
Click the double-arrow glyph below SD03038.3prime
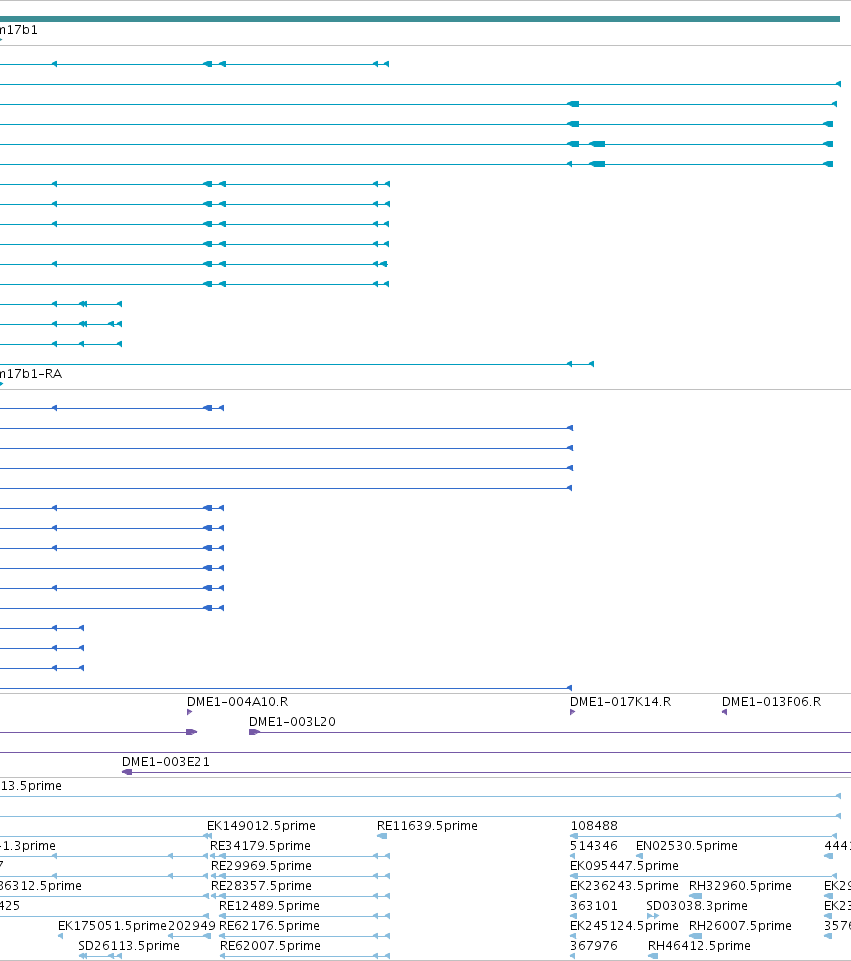652,916
